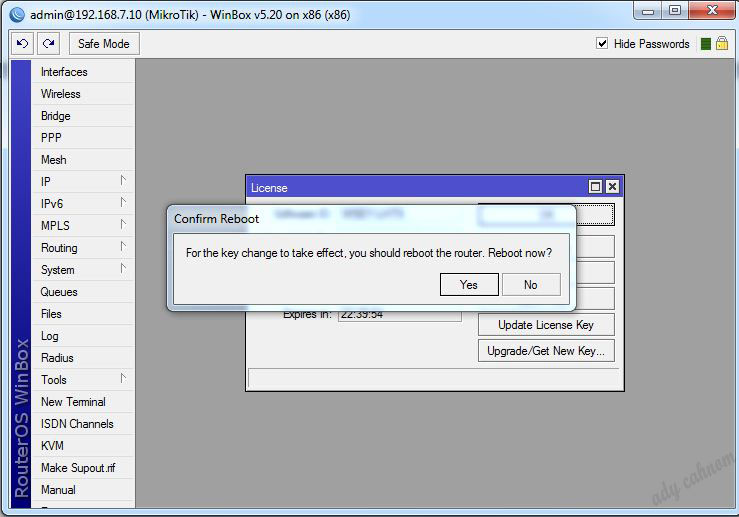Click Make Supout.rif

pyautogui.click(x=83, y=468)
